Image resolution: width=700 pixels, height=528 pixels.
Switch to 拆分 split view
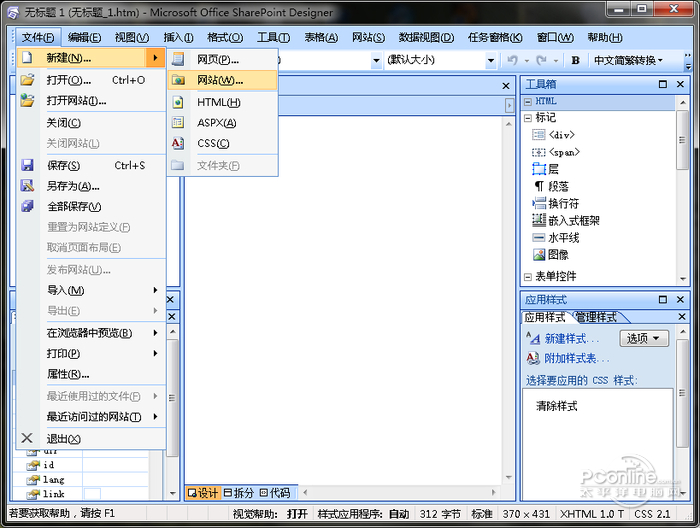click(239, 493)
